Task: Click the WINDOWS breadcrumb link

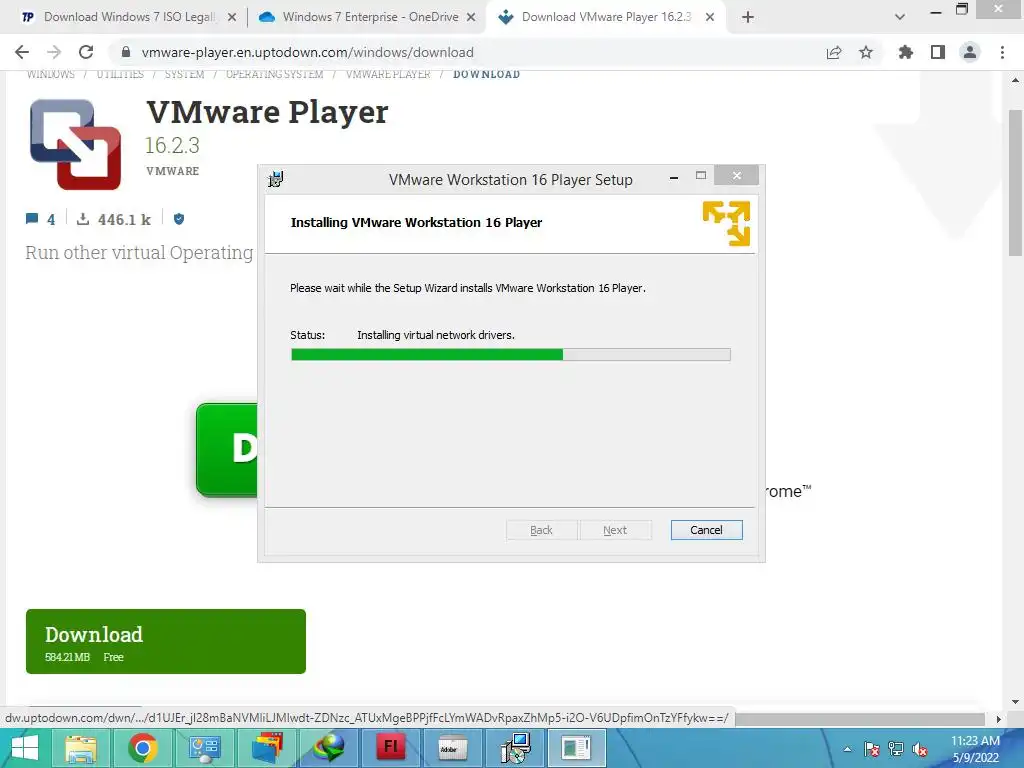Action: point(50,74)
